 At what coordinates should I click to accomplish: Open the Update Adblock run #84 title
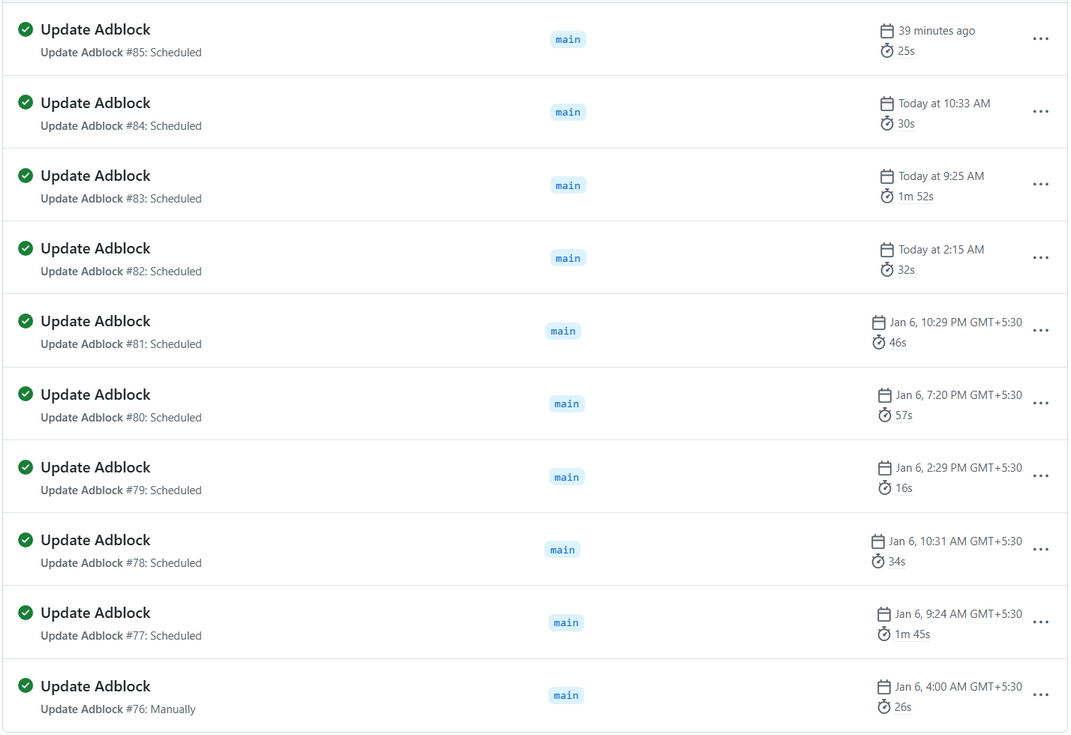(95, 103)
